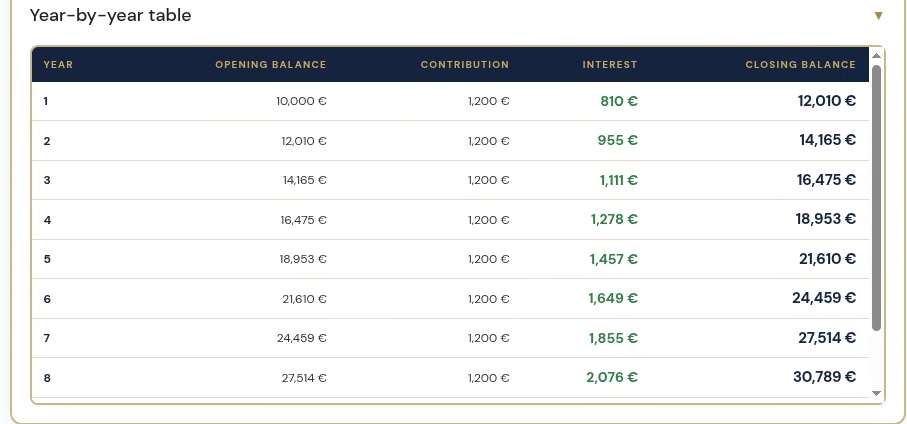Click the scrollbar up arrow in the table
907x424 pixels.
click(x=876, y=56)
